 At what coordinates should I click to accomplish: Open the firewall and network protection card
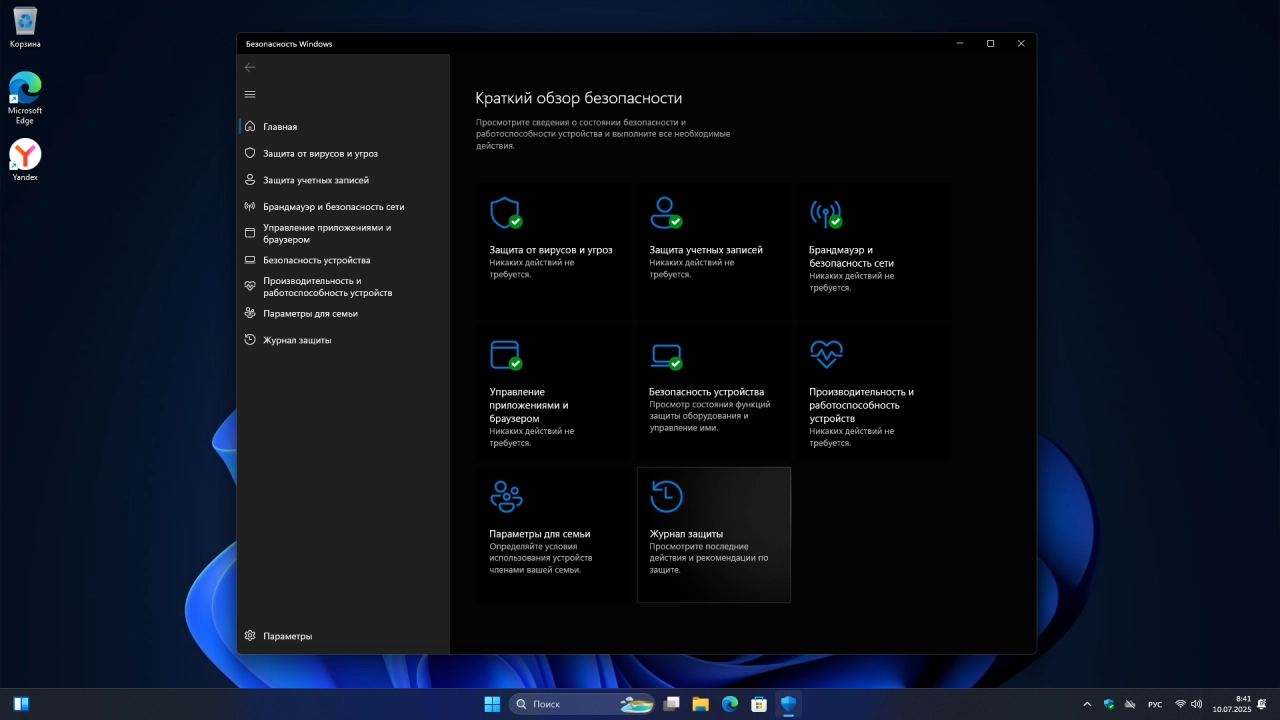pyautogui.click(x=873, y=251)
